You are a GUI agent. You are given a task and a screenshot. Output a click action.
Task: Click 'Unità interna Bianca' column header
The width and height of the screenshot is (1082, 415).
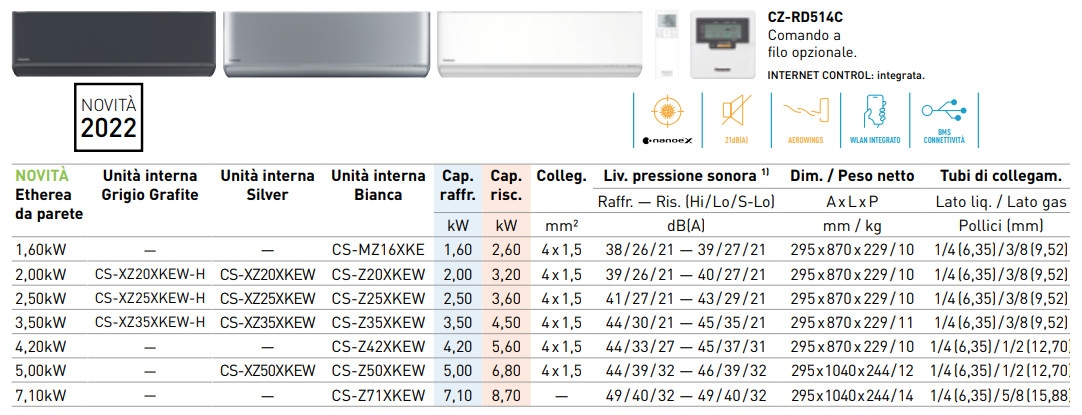378,186
